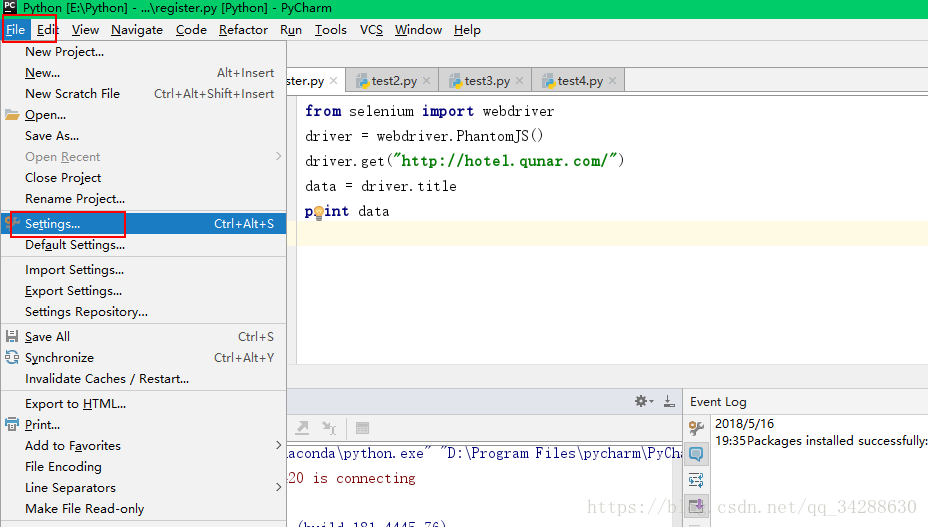The image size is (928, 527).
Task: Switch to the test4.py tab
Action: (578, 81)
